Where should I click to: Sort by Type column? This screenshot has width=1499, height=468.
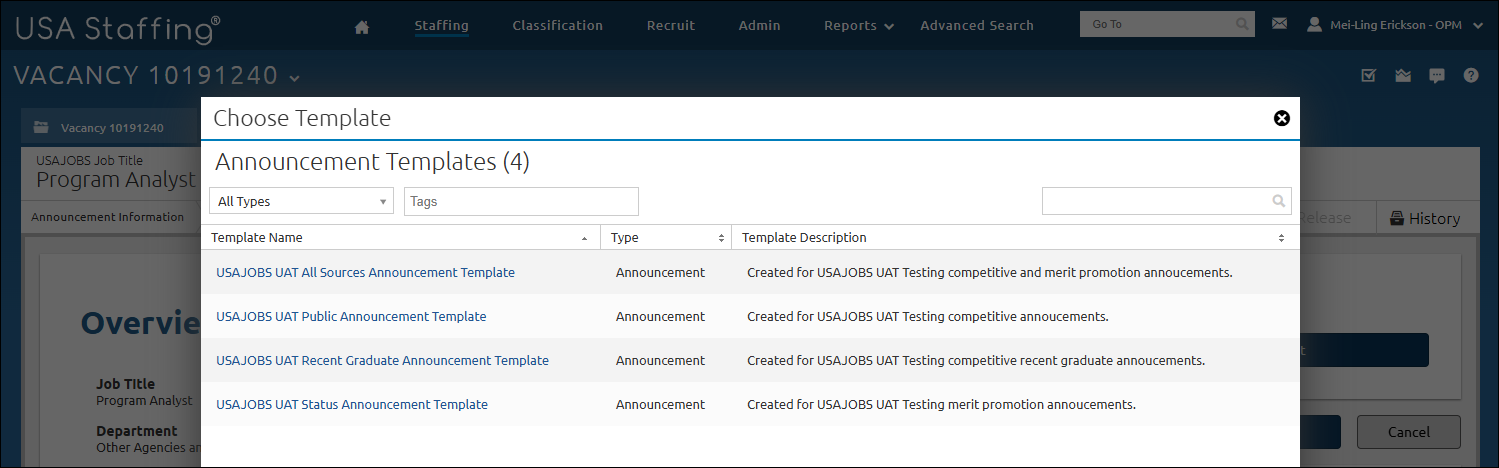[x=667, y=238]
